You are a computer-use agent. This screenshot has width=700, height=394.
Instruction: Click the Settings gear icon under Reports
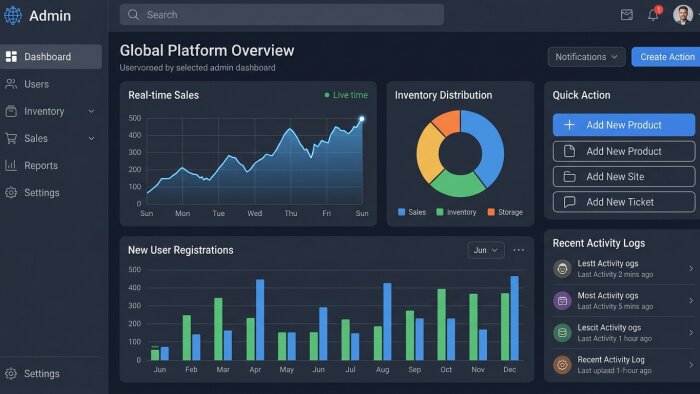click(11, 193)
